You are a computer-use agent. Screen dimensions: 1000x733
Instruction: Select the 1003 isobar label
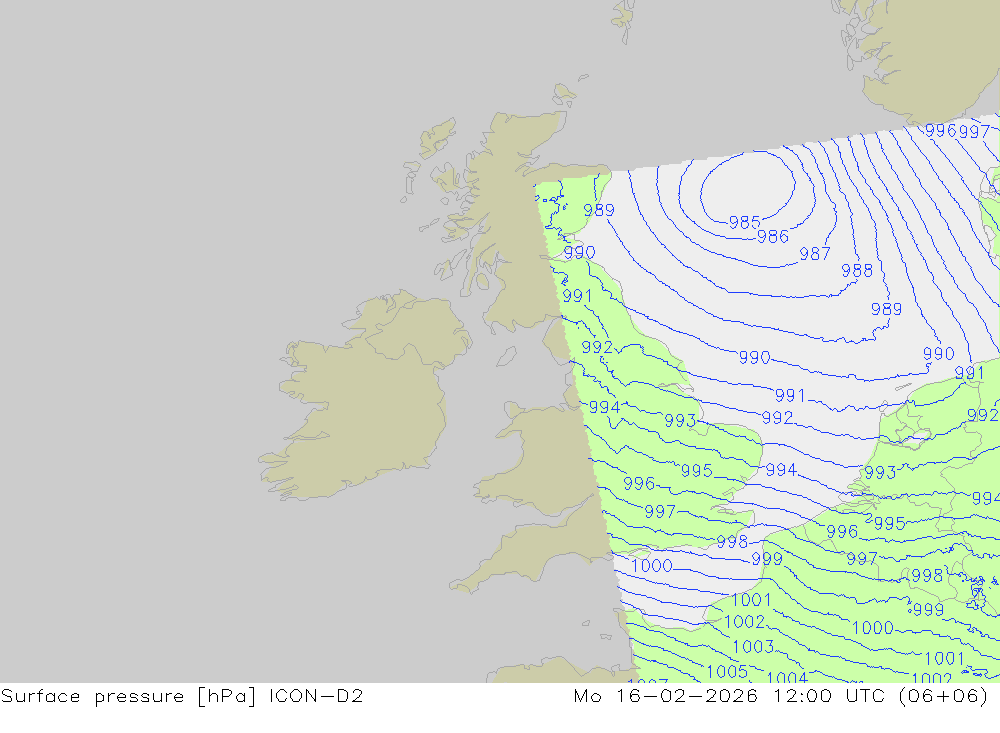point(753,647)
